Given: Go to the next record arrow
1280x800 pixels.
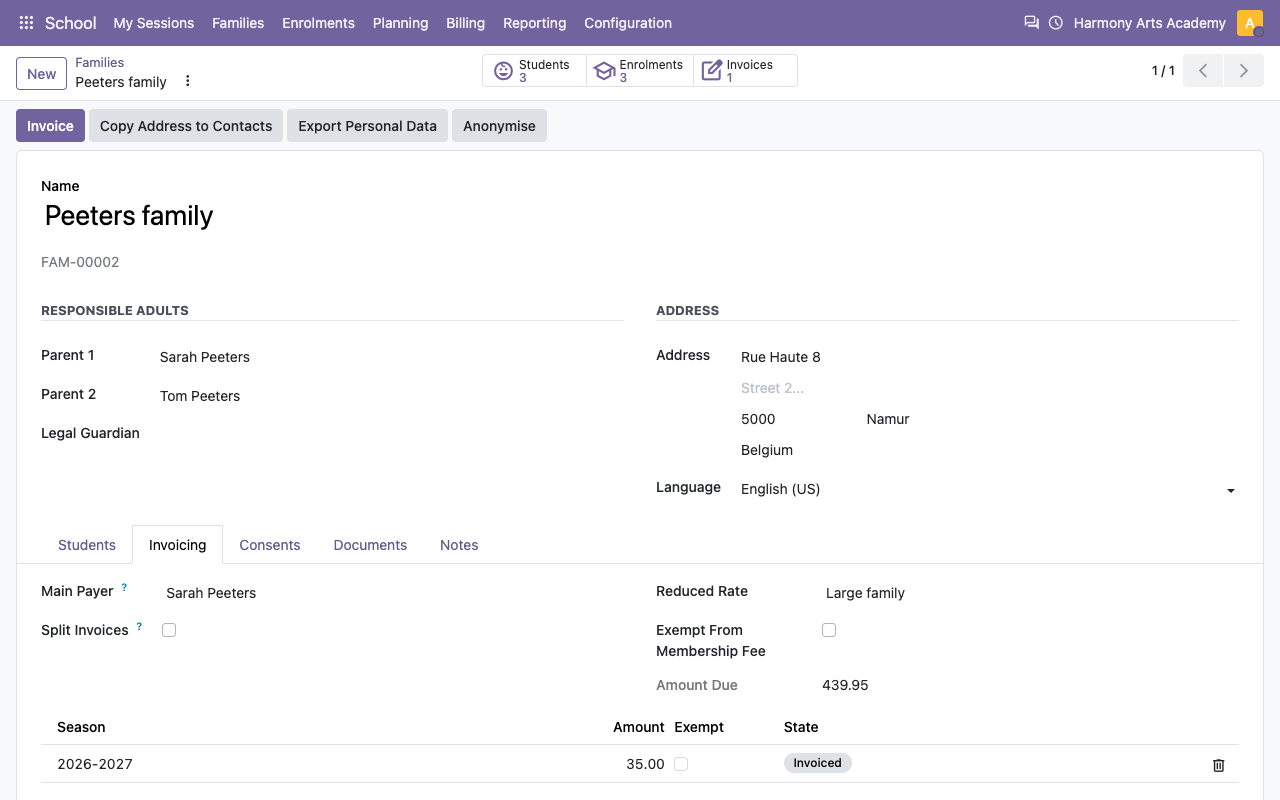Looking at the screenshot, I should pyautogui.click(x=1244, y=71).
